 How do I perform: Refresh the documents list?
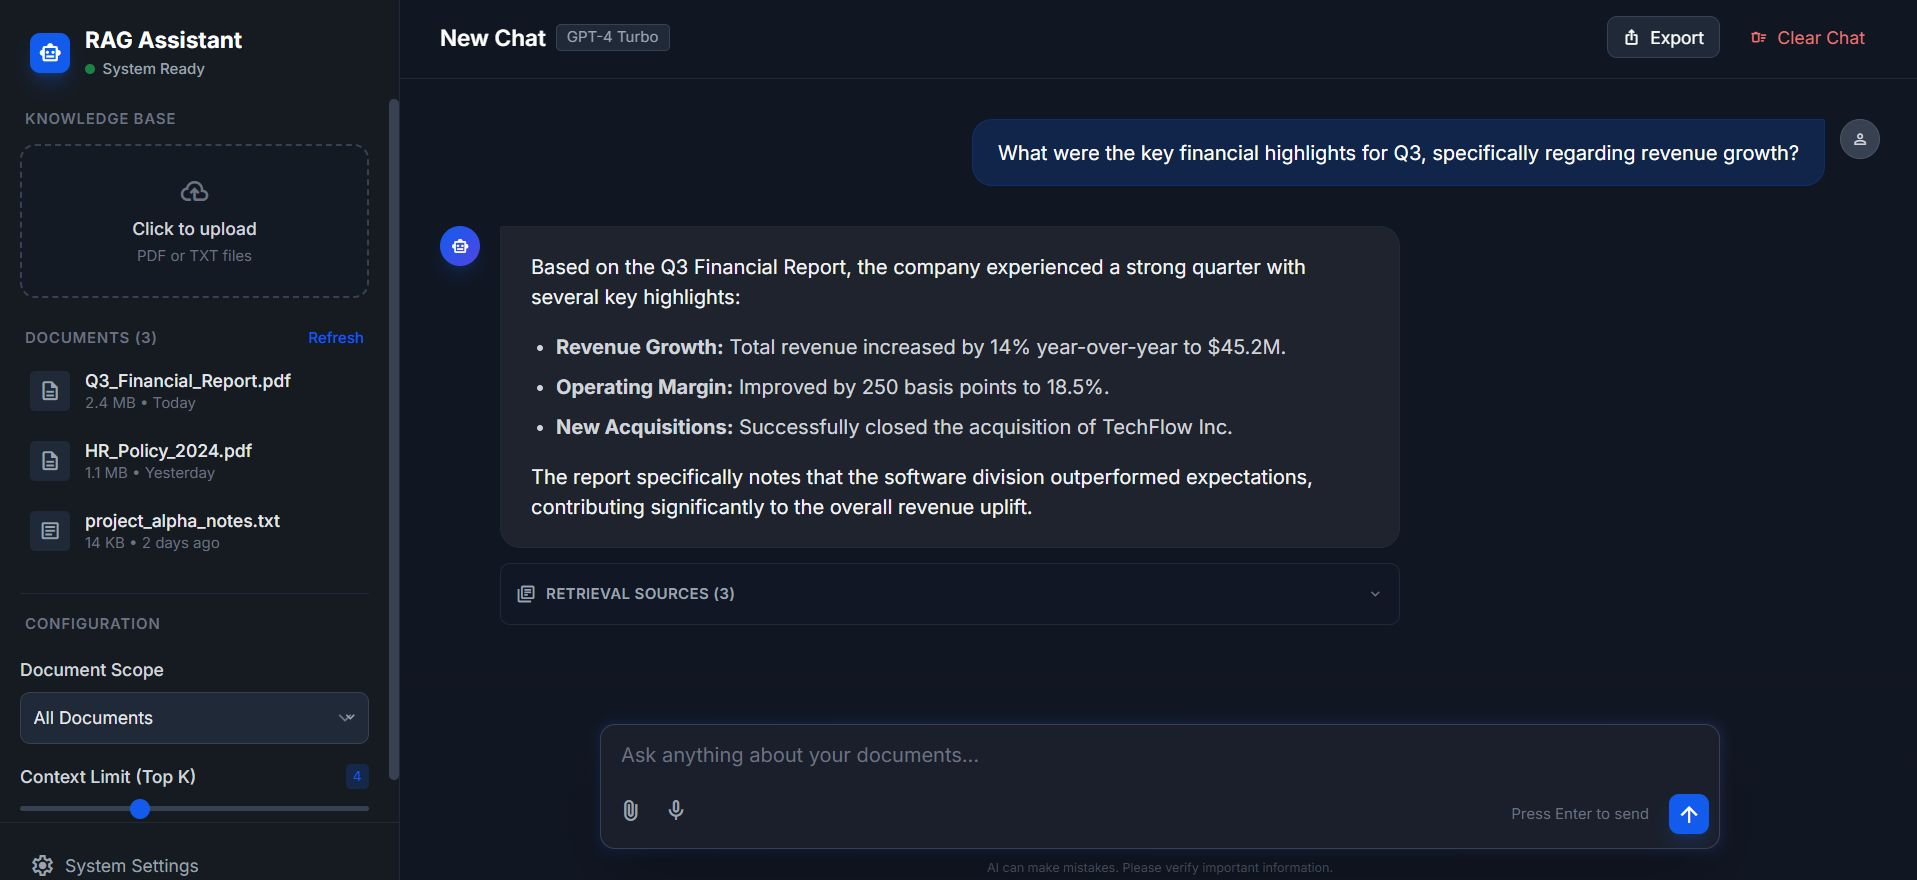pos(335,338)
